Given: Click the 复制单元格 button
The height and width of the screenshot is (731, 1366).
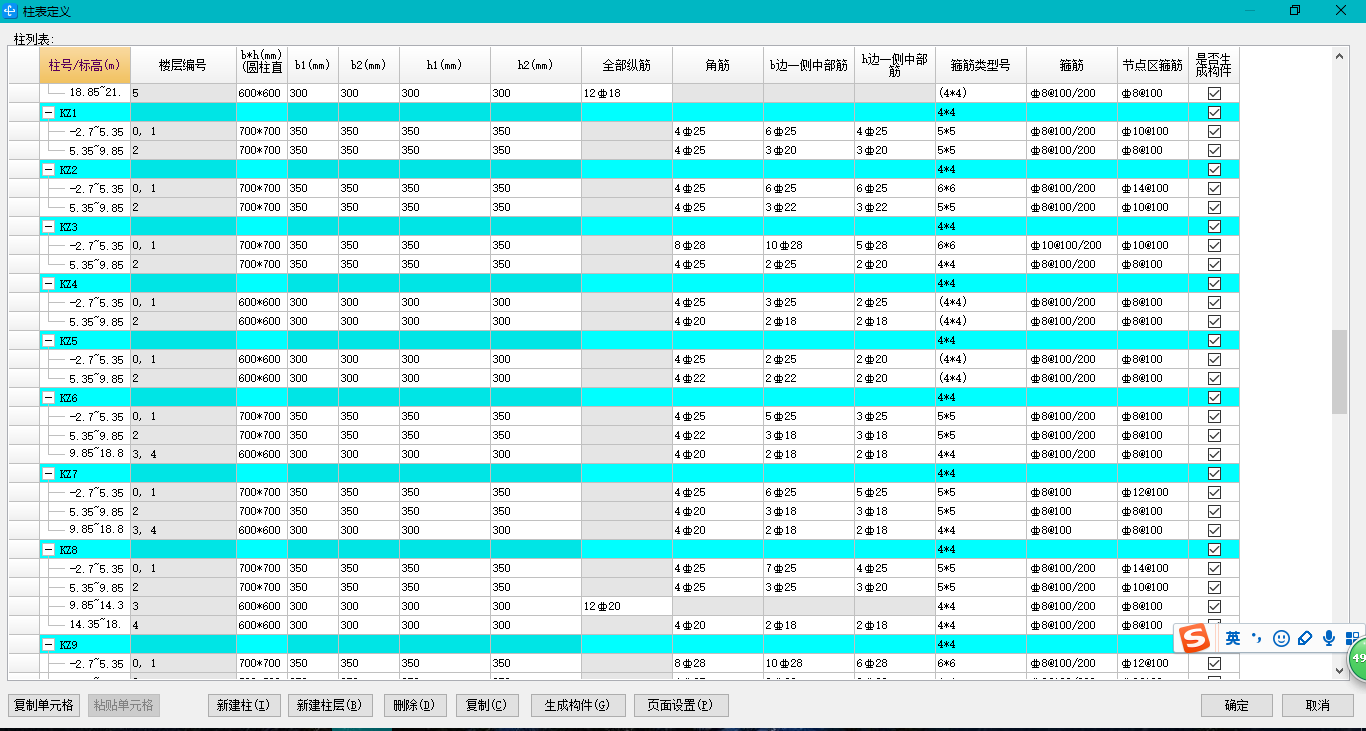Looking at the screenshot, I should (x=44, y=705).
